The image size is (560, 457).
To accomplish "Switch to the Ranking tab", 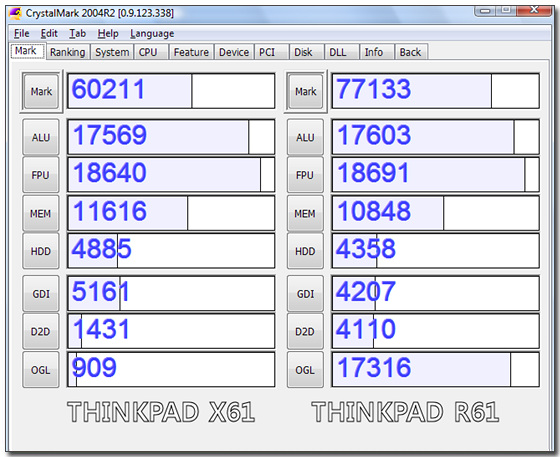I will [x=68, y=52].
